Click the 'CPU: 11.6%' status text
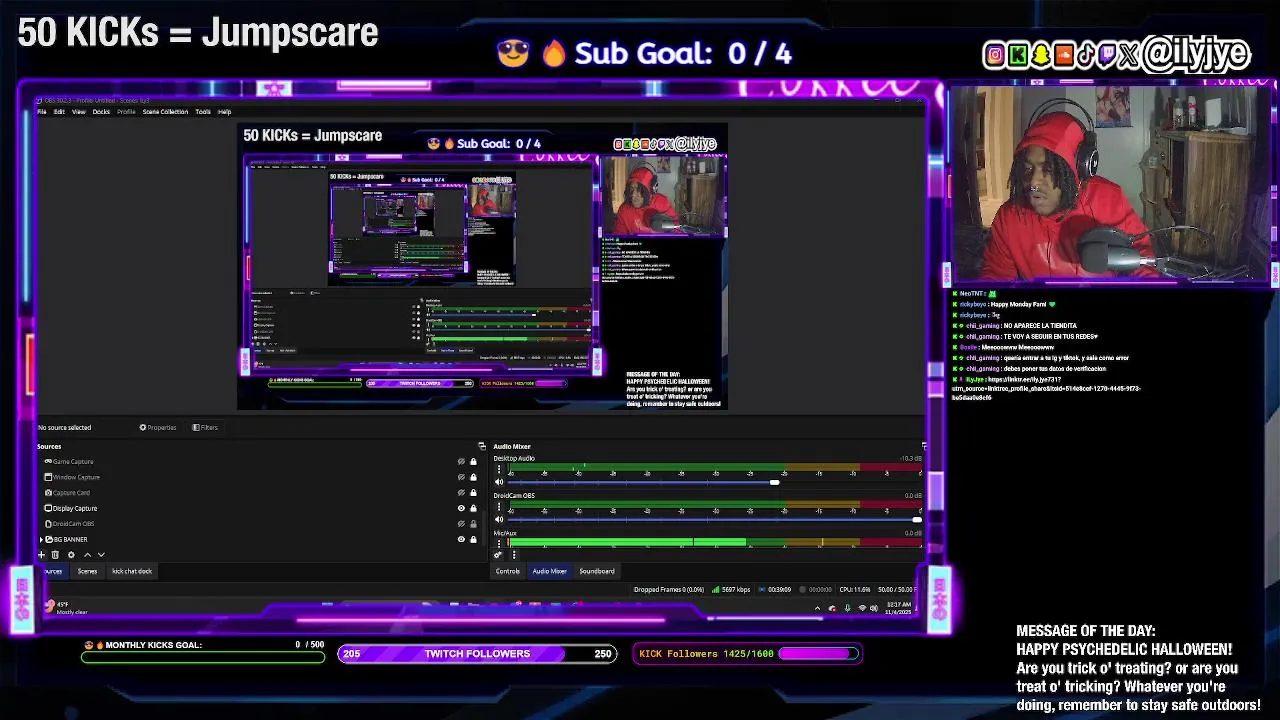The height and width of the screenshot is (720, 1280). click(x=855, y=589)
